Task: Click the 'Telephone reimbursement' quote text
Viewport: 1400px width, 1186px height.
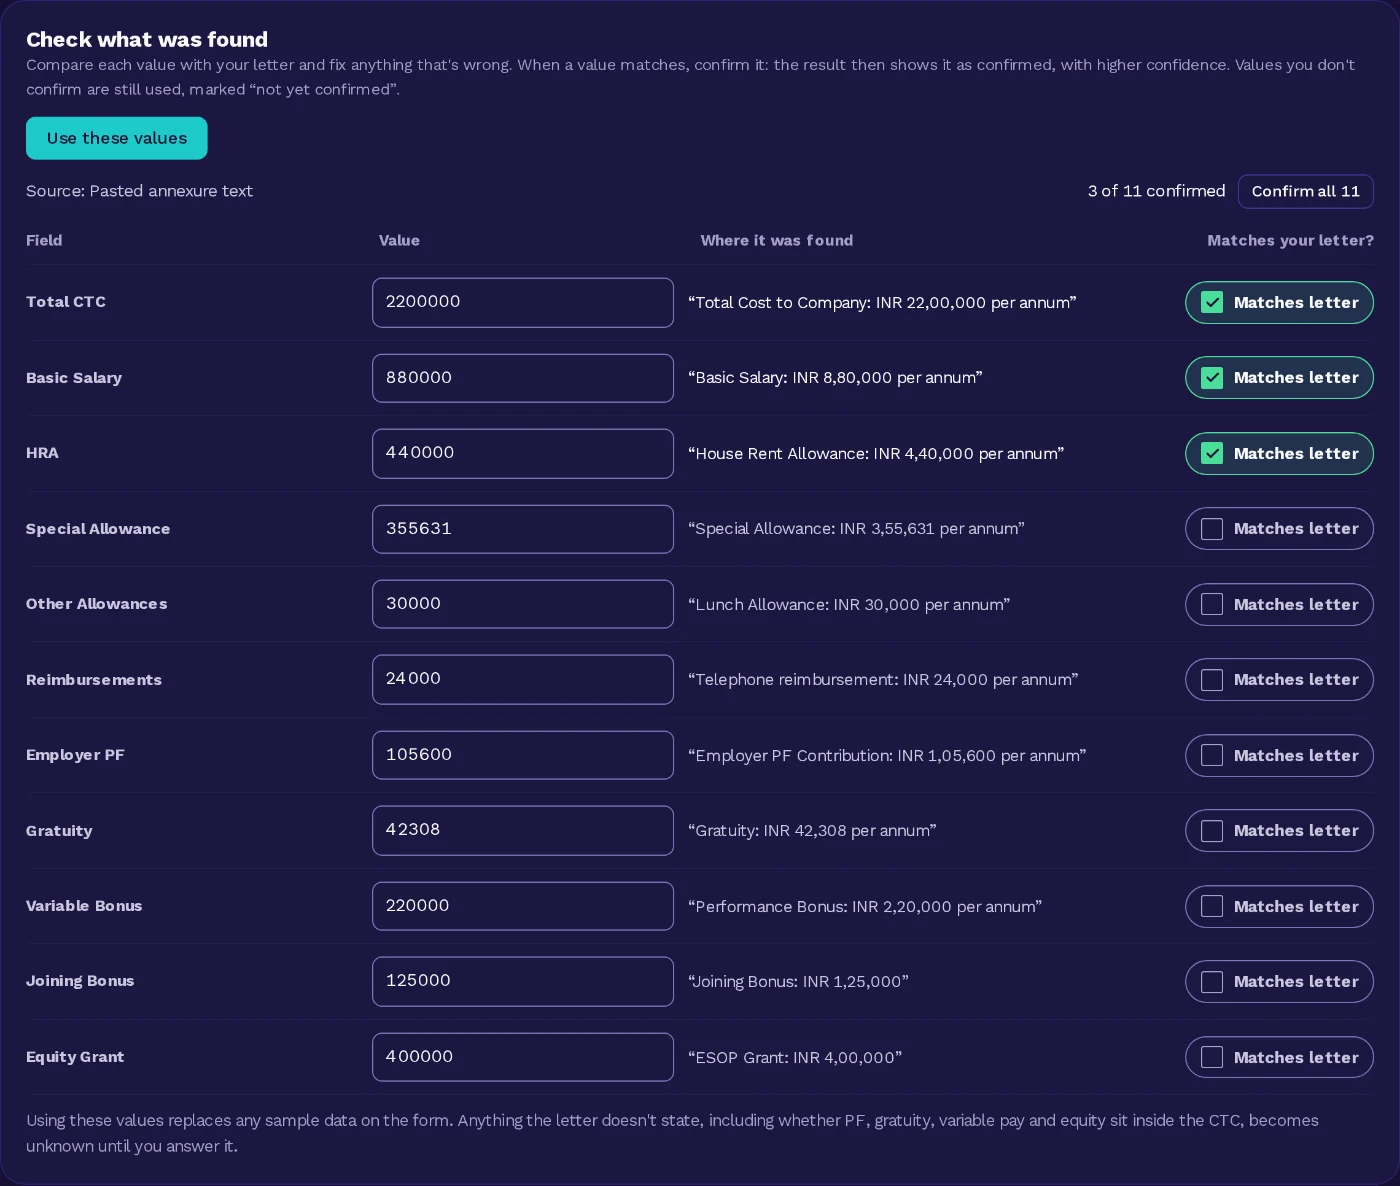Action: (x=883, y=680)
